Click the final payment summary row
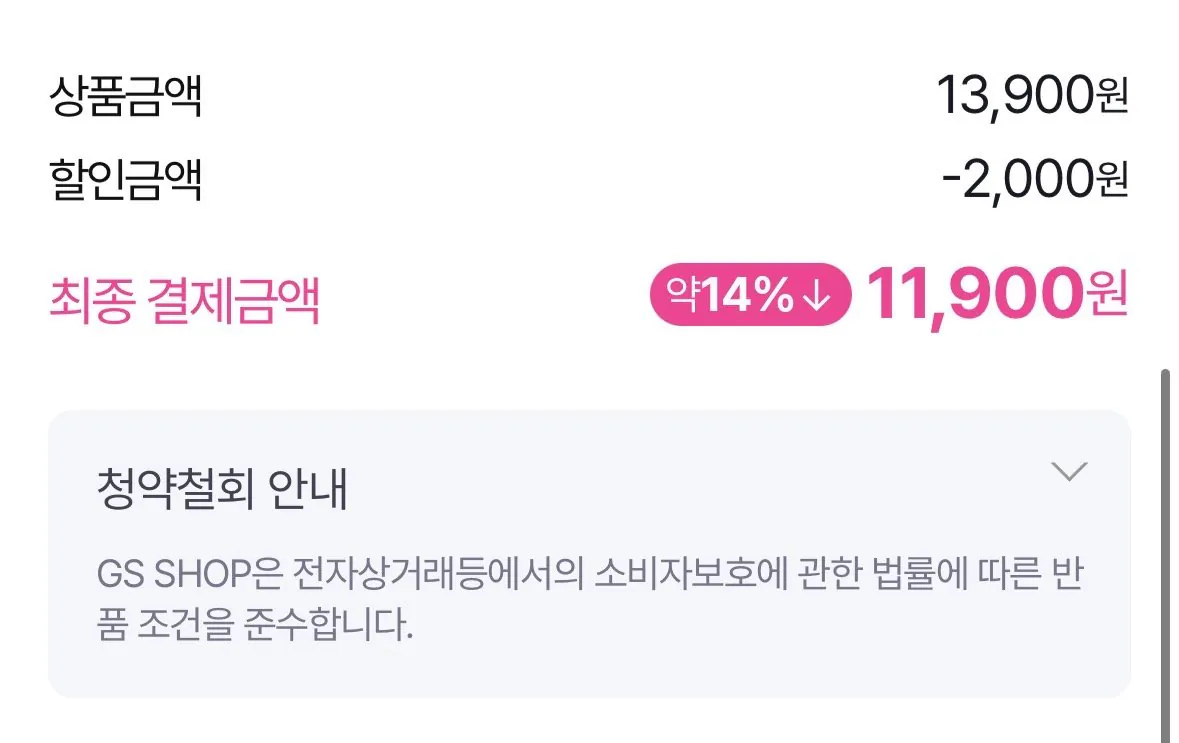The image size is (1179, 743). point(590,294)
